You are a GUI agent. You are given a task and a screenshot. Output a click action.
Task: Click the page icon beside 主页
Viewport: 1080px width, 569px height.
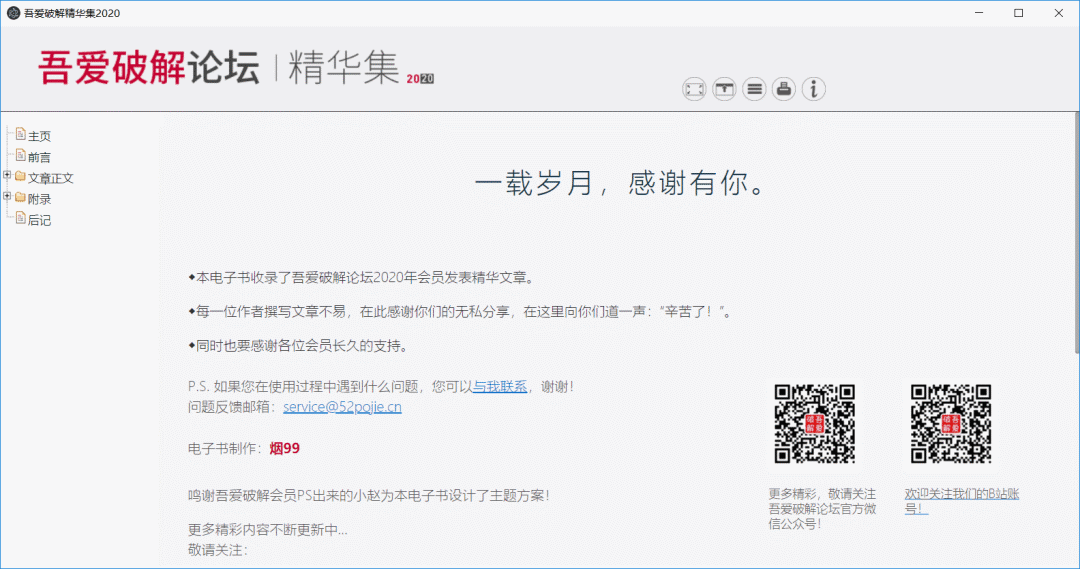pyautogui.click(x=21, y=134)
